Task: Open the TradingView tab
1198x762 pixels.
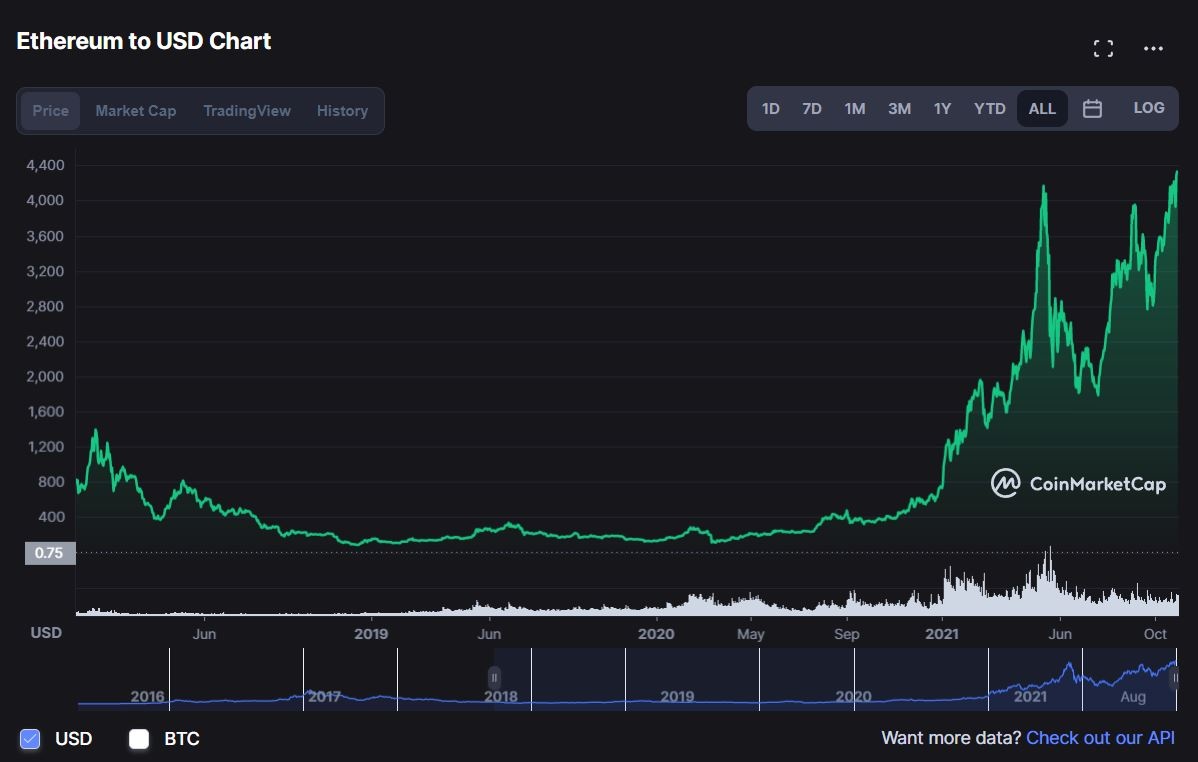Action: point(246,110)
